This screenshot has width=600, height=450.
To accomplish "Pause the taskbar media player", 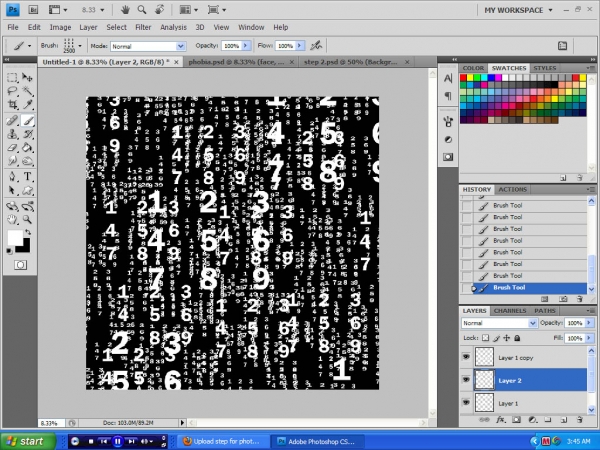I will (117, 442).
